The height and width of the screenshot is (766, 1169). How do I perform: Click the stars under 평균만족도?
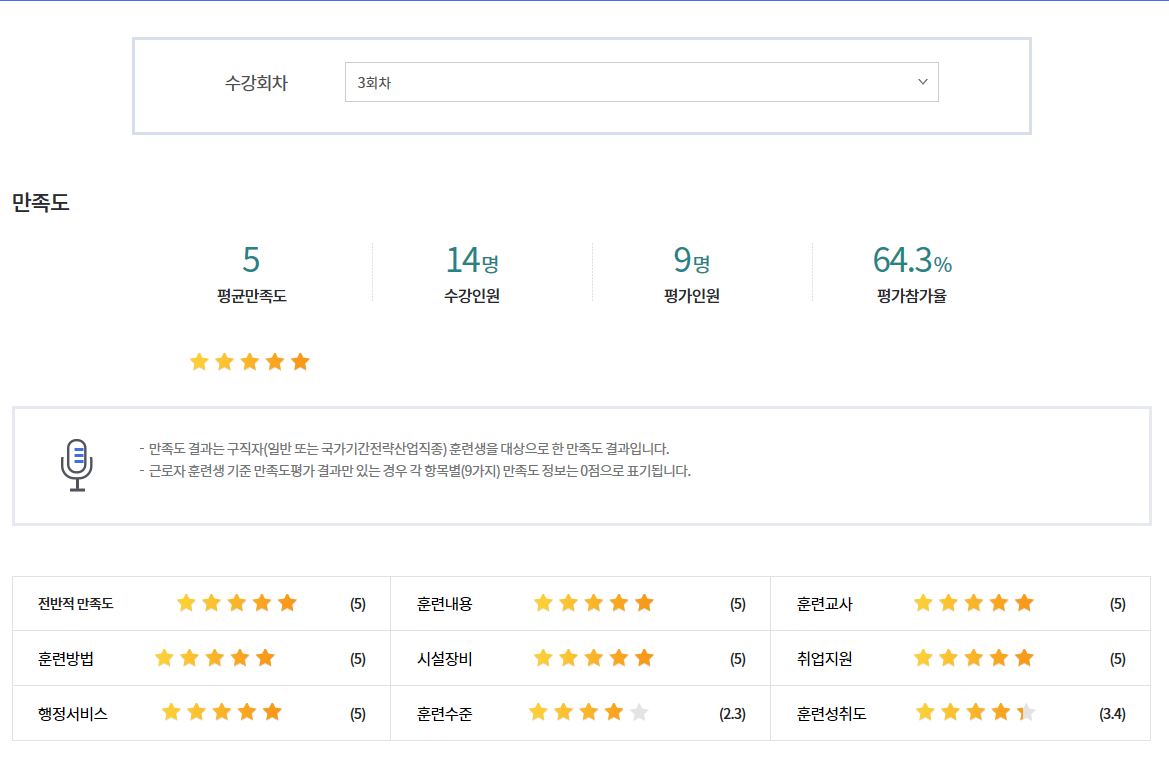click(250, 362)
